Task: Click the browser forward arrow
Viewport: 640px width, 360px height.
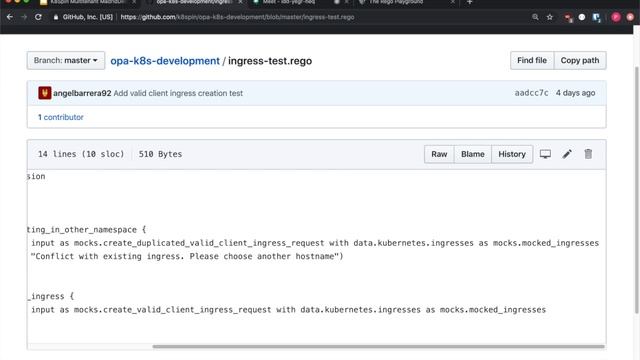Action: tap(24, 17)
